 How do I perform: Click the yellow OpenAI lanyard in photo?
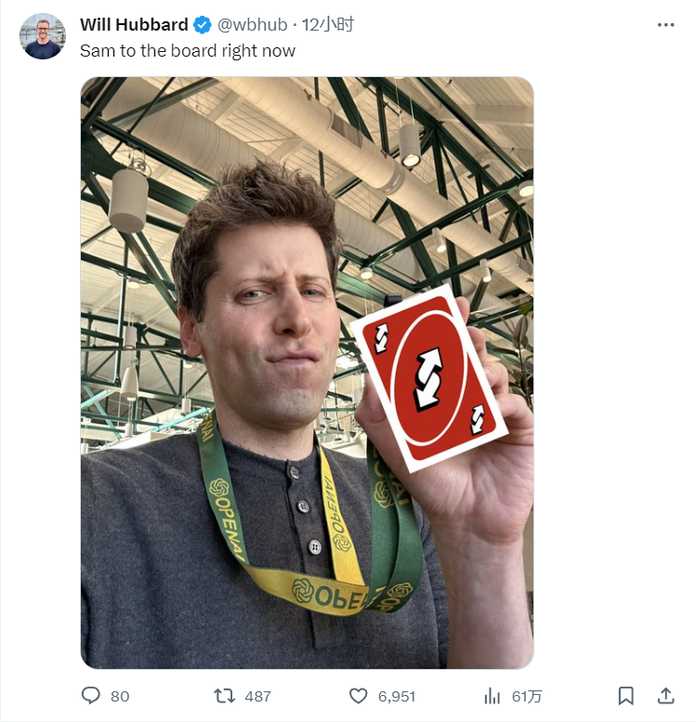tap(338, 543)
